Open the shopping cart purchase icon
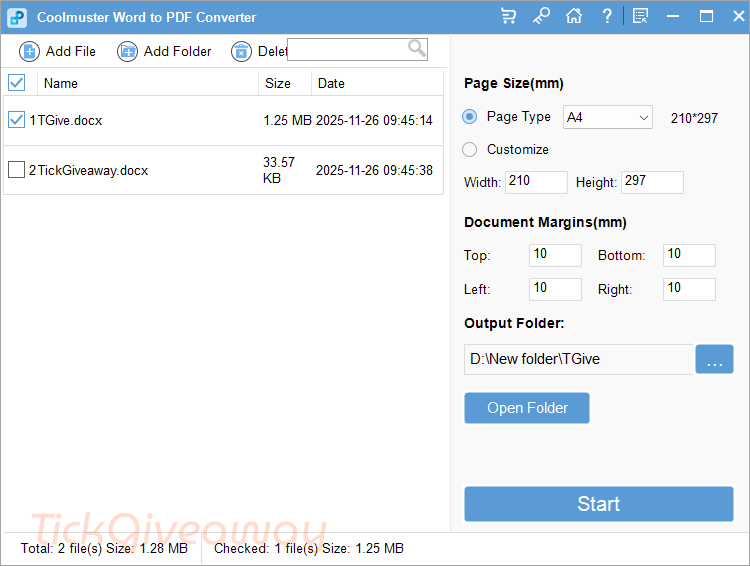750x566 pixels. pyautogui.click(x=508, y=16)
